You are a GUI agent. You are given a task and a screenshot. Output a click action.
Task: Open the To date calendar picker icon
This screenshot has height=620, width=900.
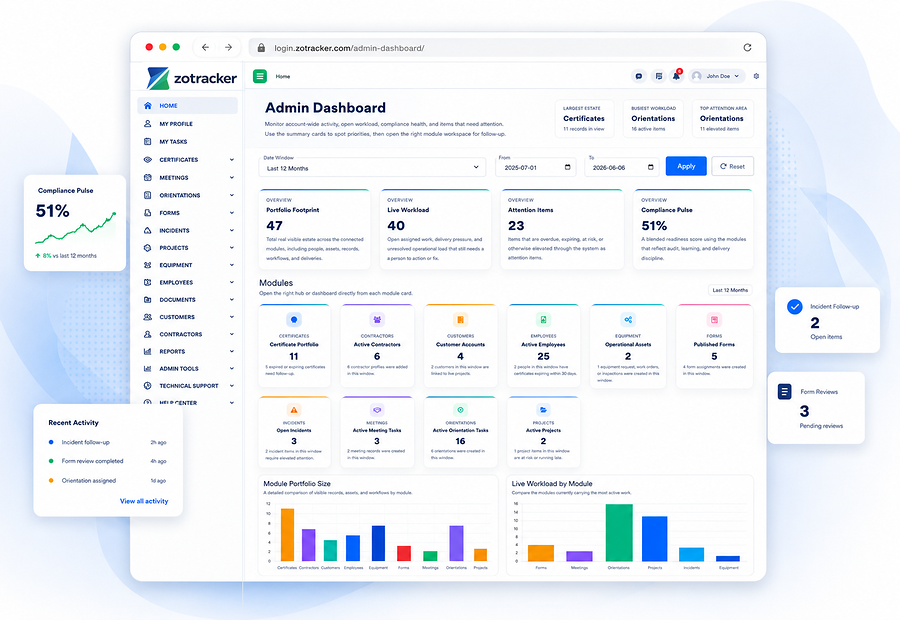click(x=650, y=167)
